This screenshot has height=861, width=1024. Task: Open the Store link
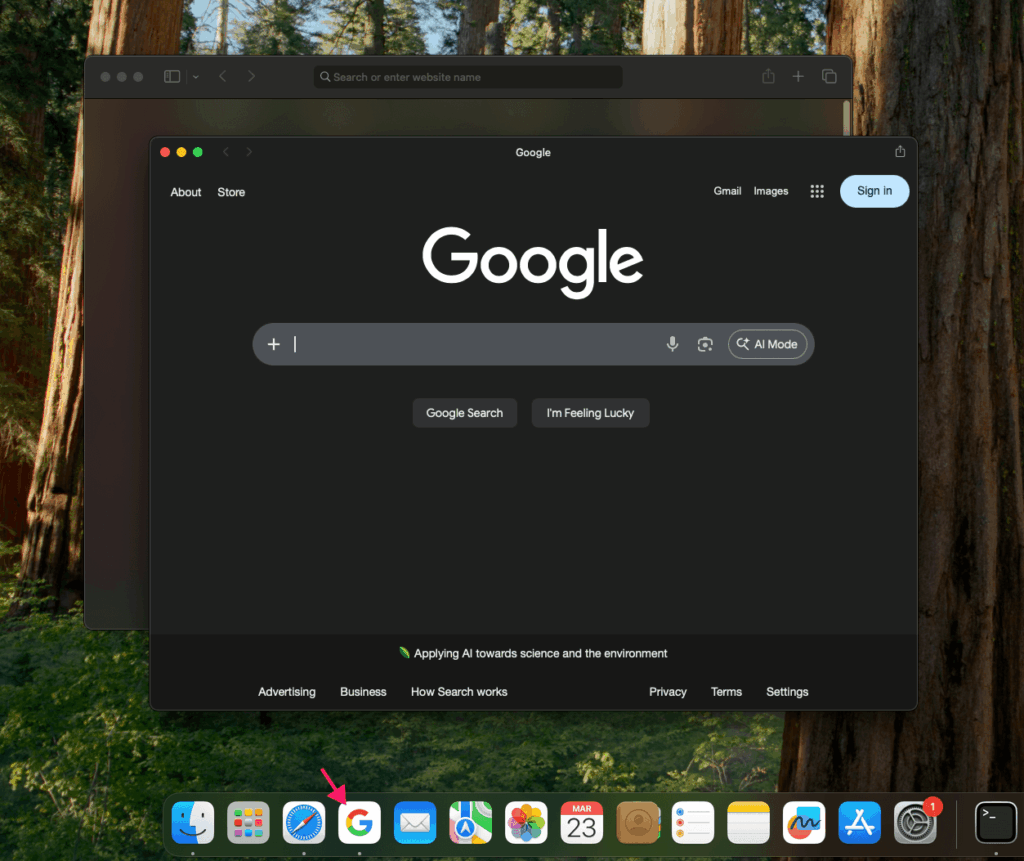point(231,192)
